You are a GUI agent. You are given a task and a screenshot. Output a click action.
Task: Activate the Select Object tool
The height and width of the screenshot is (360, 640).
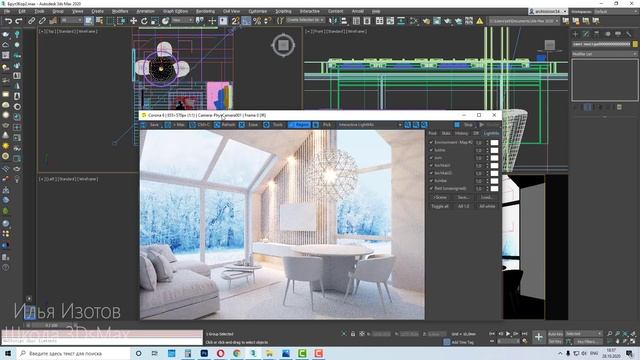(89, 21)
